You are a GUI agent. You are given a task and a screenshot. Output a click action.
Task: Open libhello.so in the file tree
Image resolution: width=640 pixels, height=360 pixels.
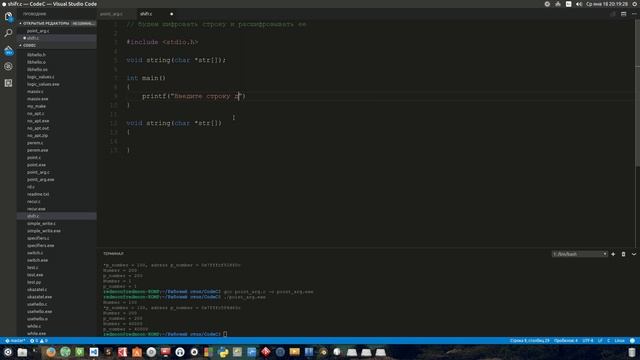(37, 69)
